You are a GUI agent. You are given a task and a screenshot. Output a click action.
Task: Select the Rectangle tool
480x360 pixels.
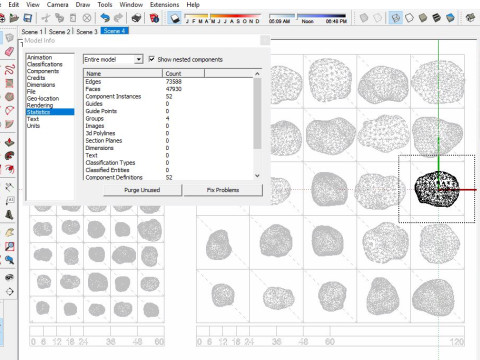tap(9, 83)
